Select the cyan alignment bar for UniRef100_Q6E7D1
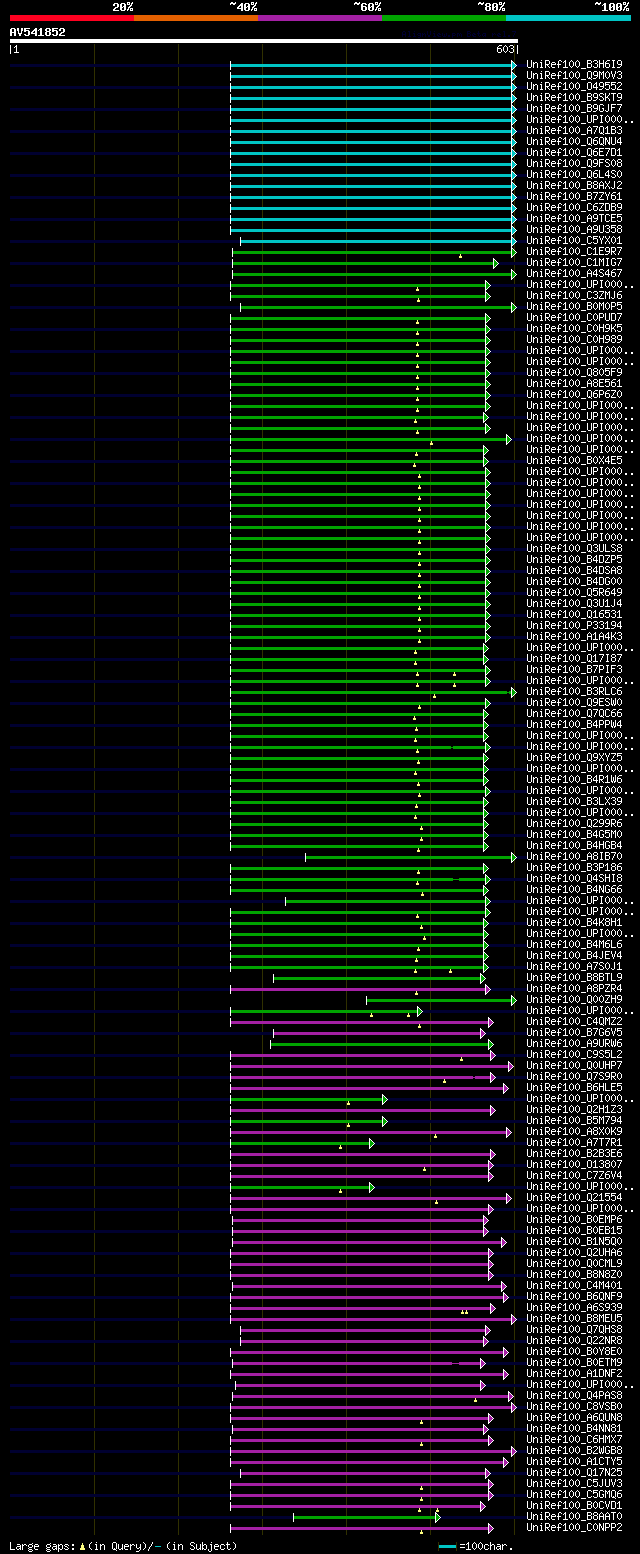 (x=373, y=152)
